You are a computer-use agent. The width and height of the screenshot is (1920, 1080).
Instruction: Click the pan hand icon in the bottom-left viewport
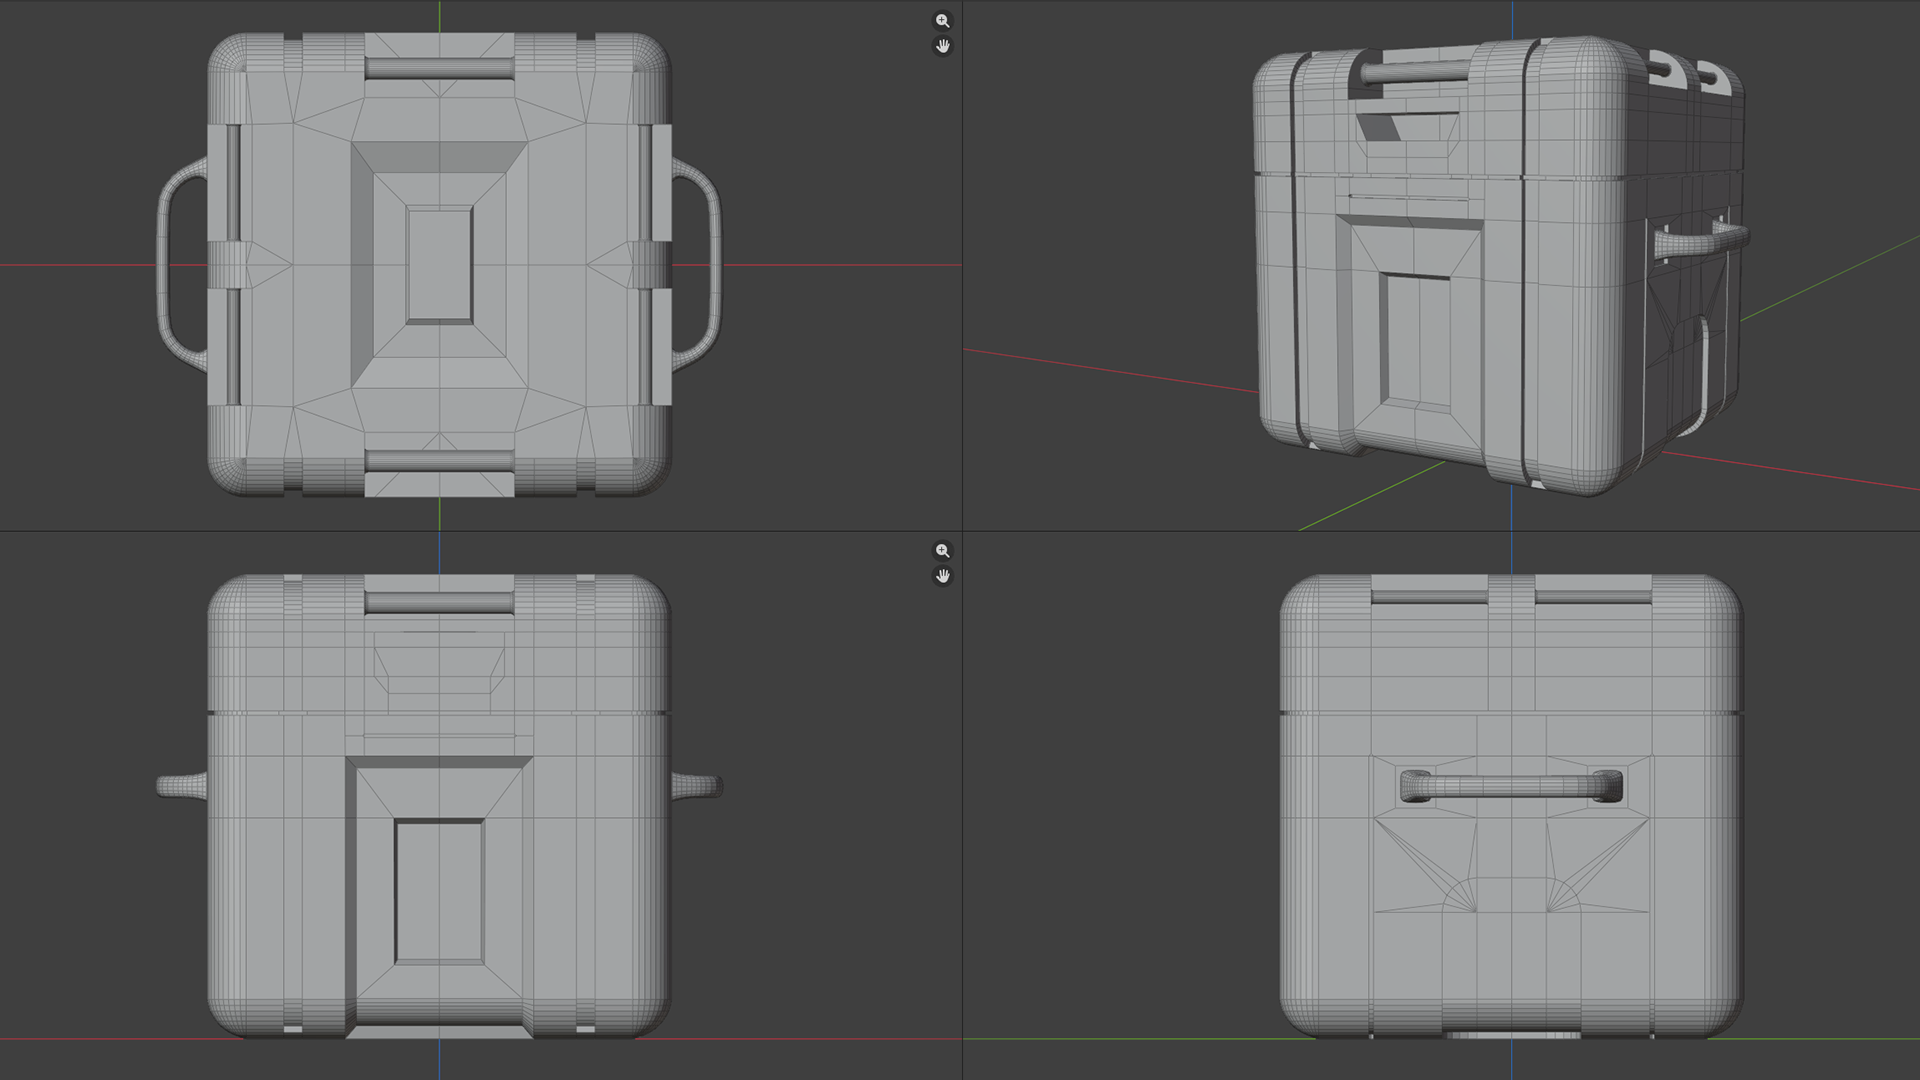click(942, 576)
